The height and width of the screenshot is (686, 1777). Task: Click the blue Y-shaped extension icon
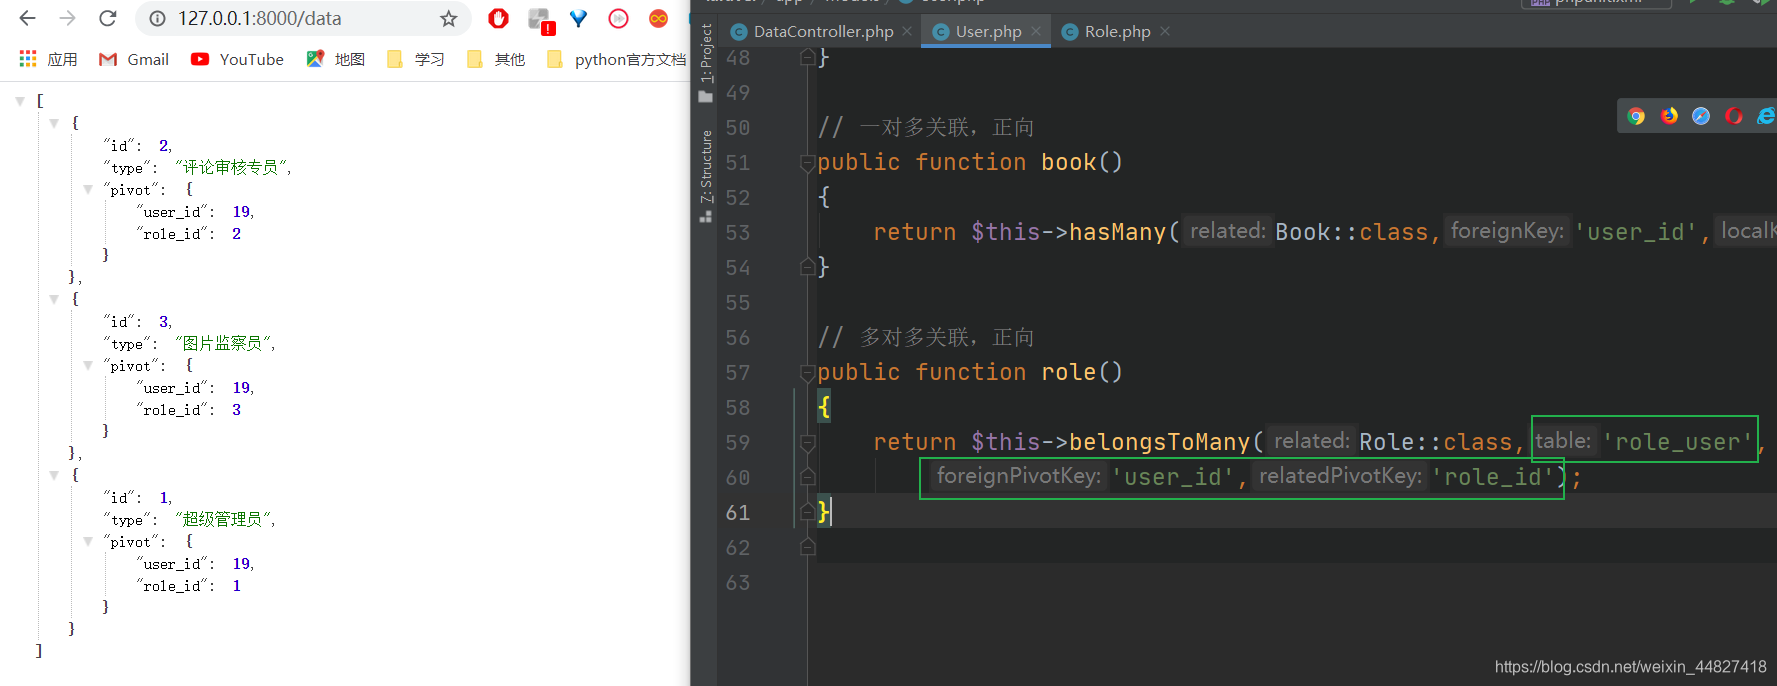click(579, 18)
